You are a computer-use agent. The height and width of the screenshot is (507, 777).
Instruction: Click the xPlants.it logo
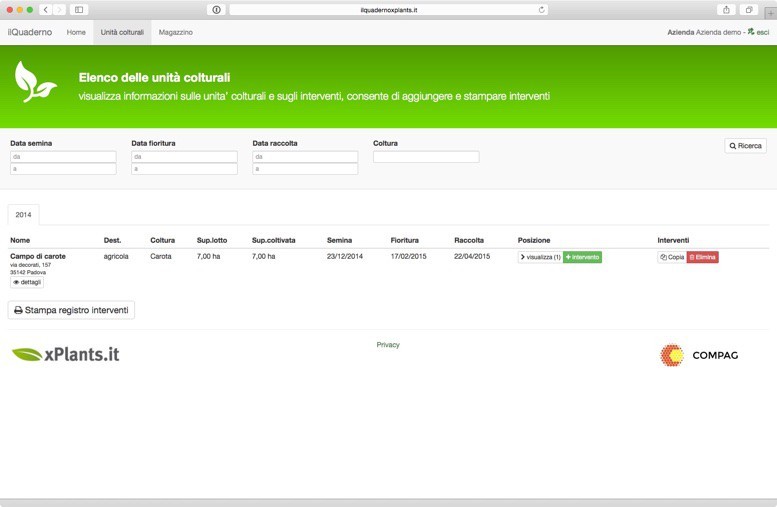point(65,354)
